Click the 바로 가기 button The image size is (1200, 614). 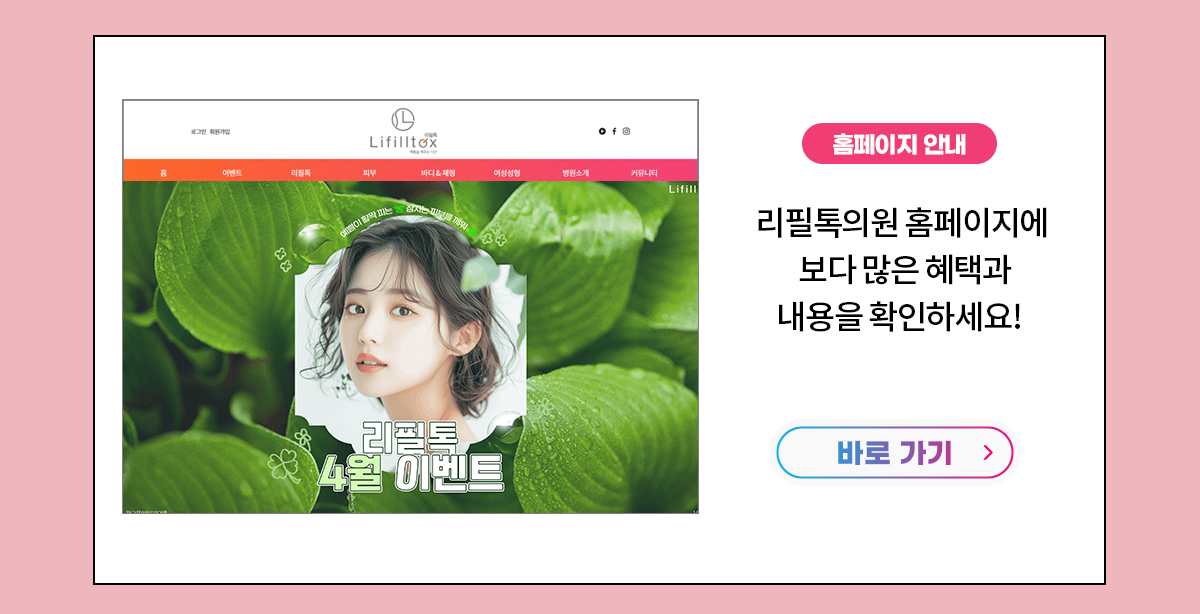[895, 453]
